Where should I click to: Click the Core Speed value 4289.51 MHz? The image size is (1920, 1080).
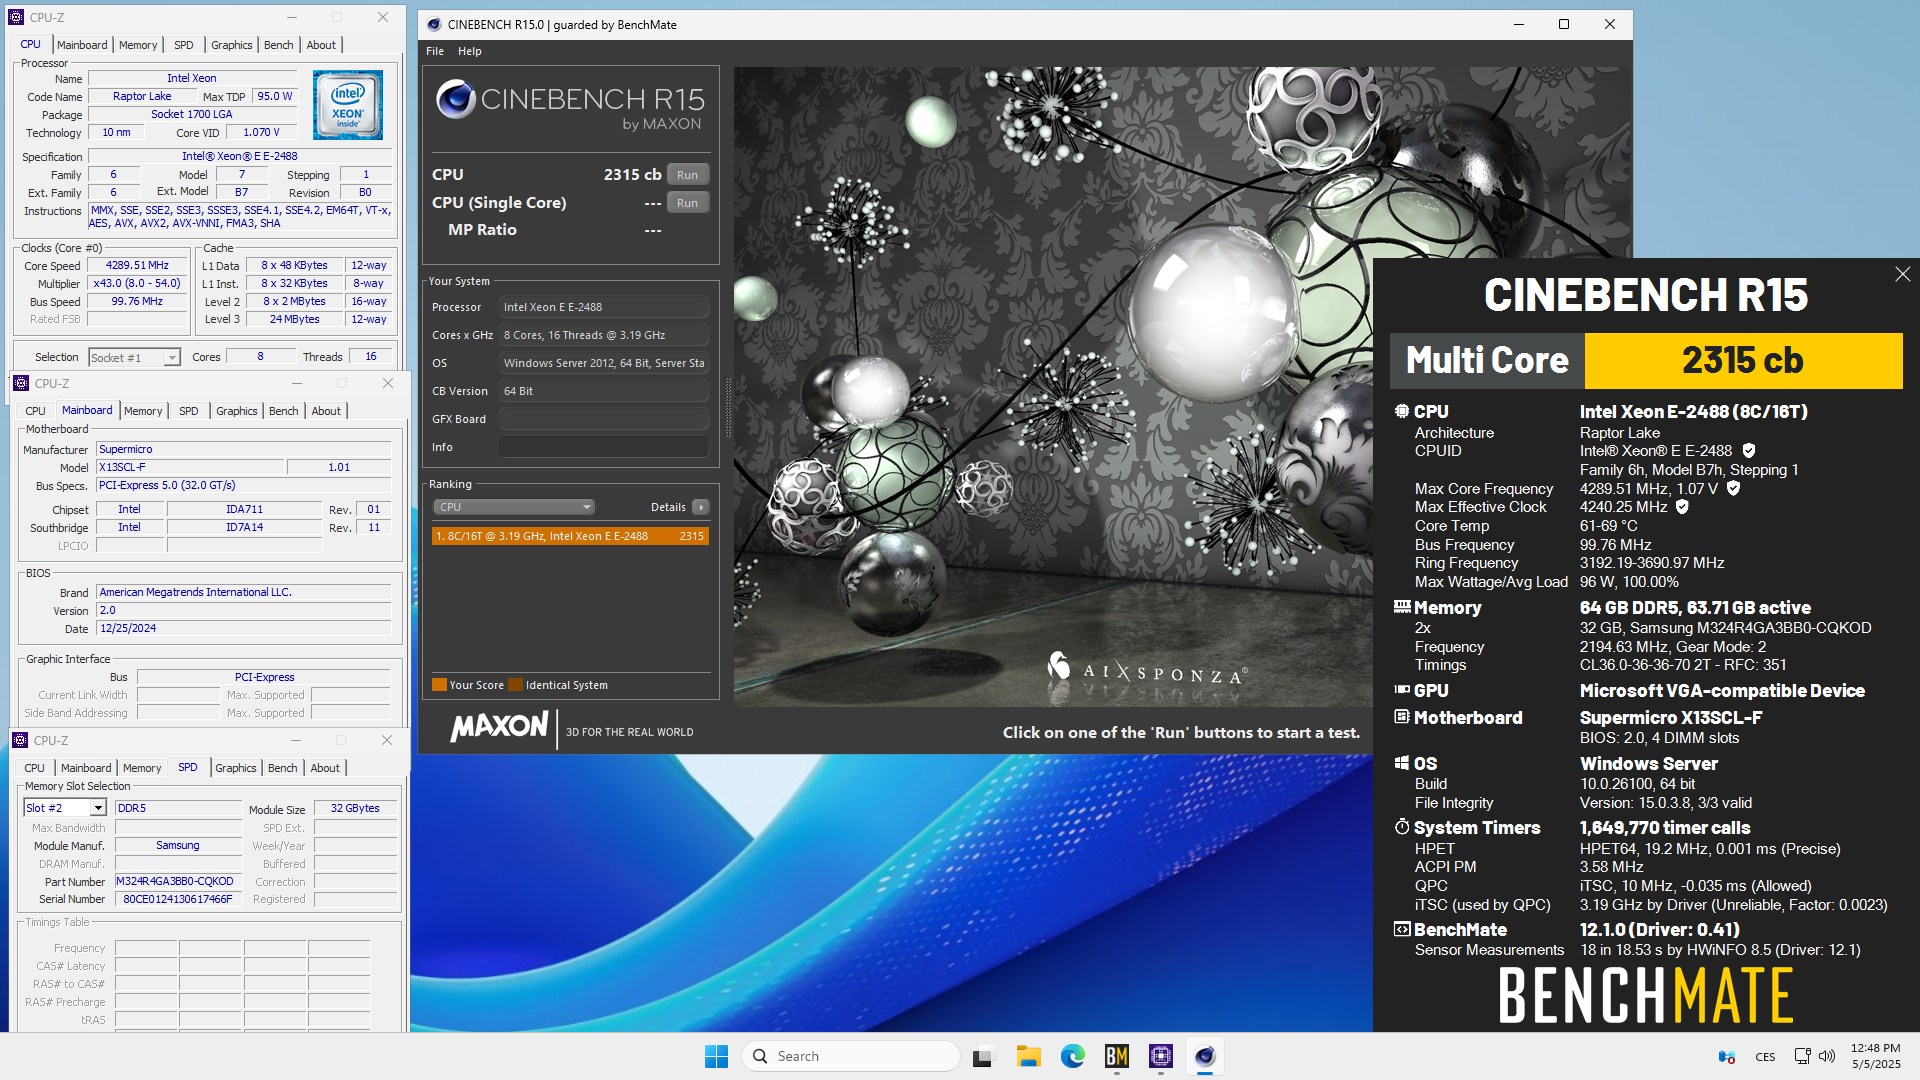(x=138, y=266)
